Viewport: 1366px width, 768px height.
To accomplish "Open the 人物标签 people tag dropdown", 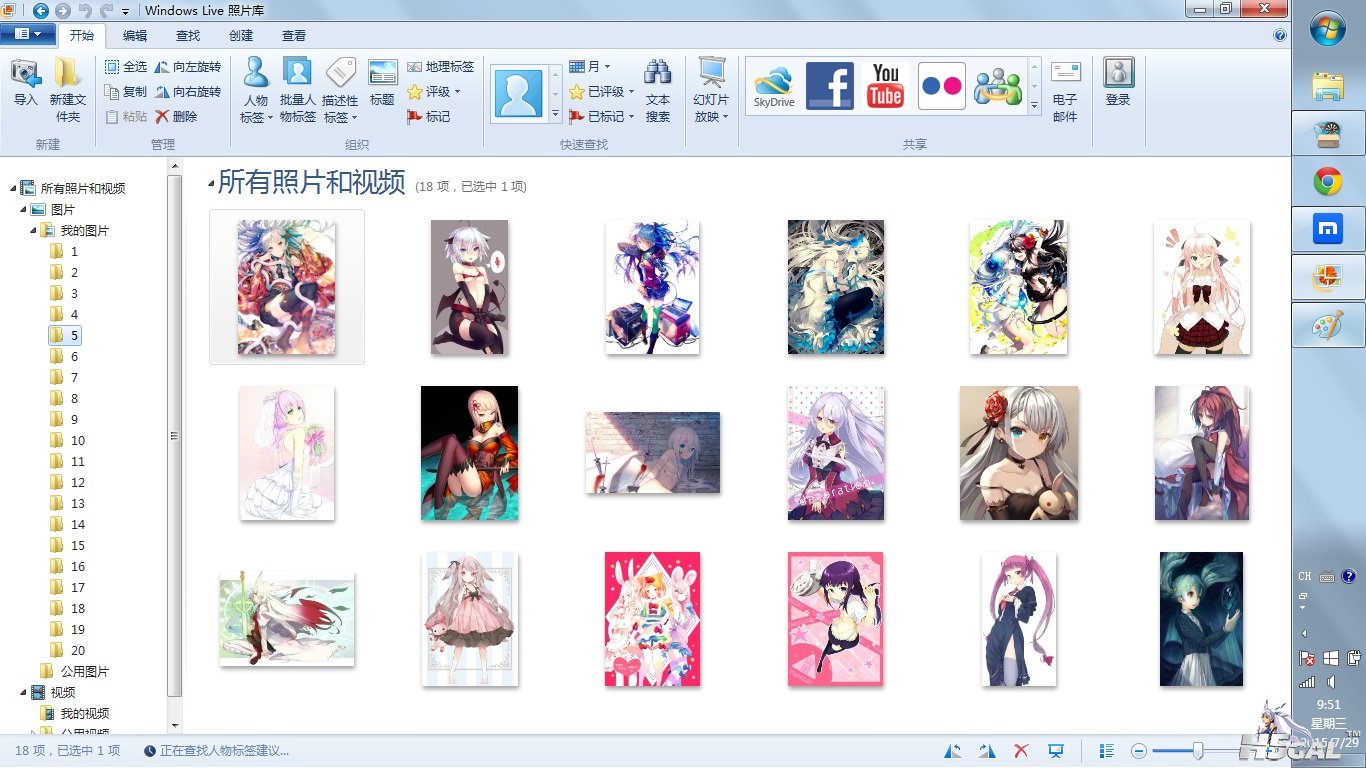I will [256, 91].
